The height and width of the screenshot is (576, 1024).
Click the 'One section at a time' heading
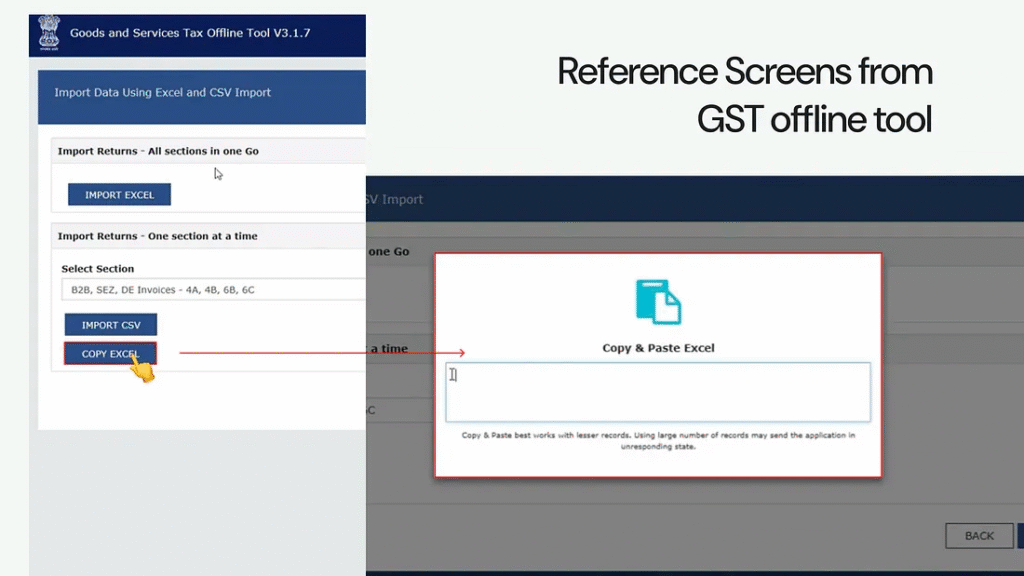pyautogui.click(x=157, y=236)
